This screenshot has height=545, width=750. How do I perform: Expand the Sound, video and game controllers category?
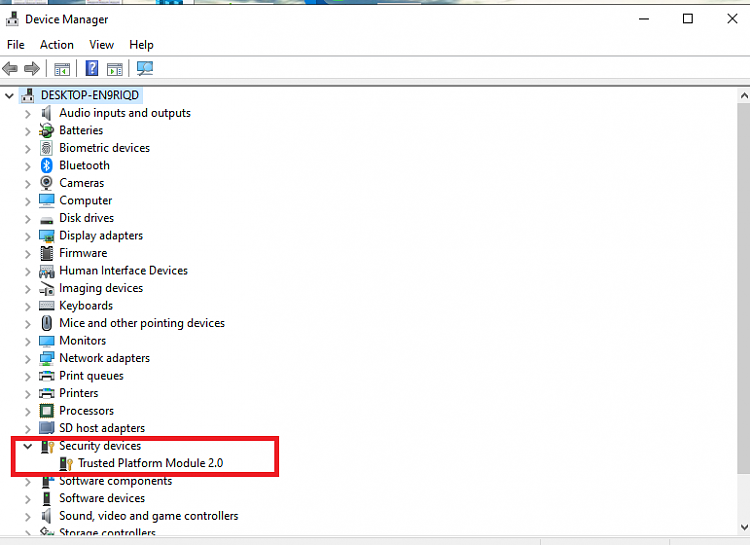pos(27,516)
